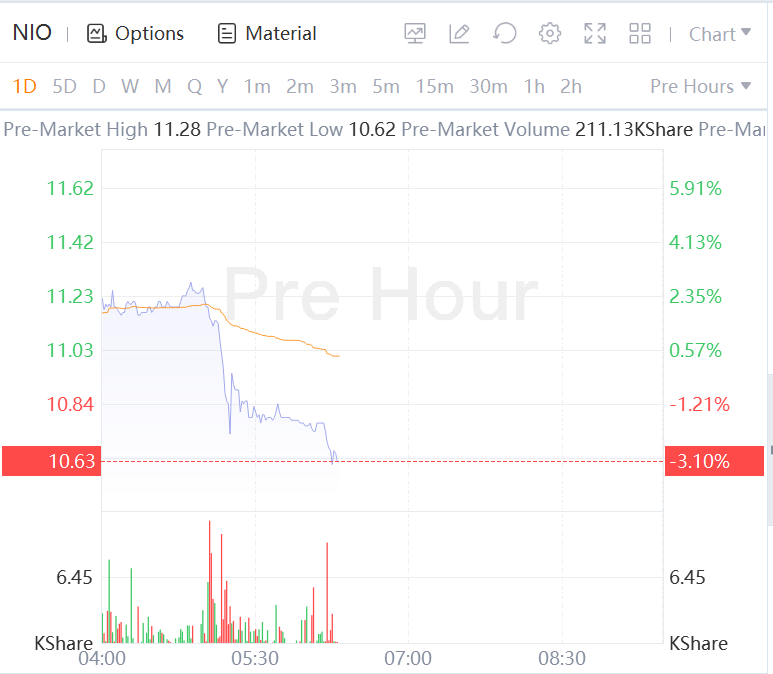Choose the 15m interval
The height and width of the screenshot is (674, 773).
coord(434,86)
